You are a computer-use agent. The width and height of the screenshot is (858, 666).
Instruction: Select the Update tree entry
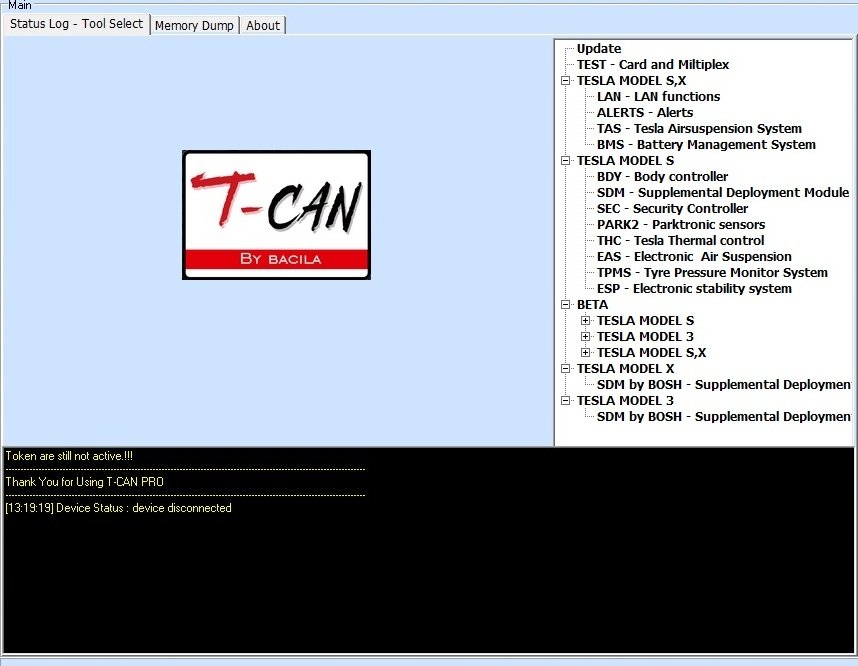pos(599,49)
